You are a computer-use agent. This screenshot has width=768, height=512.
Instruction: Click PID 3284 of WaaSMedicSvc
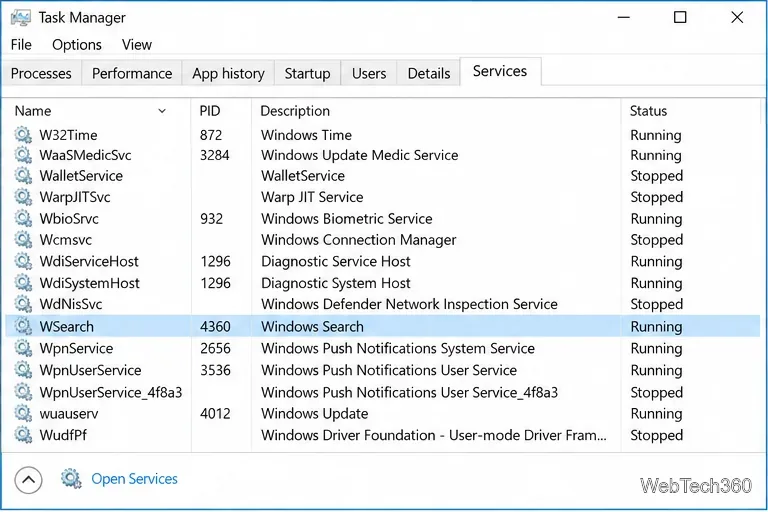pyautogui.click(x=215, y=155)
